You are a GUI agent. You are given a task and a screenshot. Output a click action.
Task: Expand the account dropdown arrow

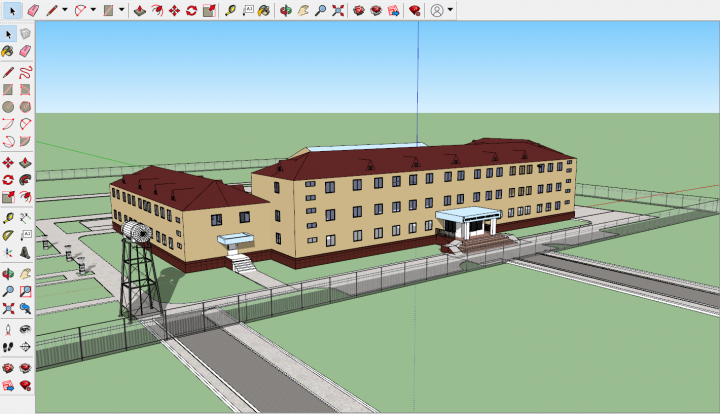click(x=450, y=10)
